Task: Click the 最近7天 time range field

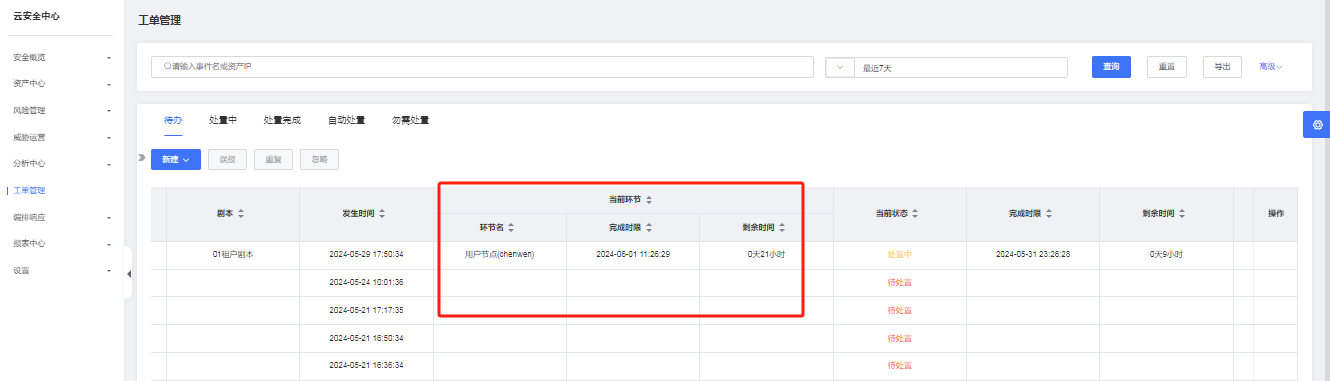Action: pyautogui.click(x=960, y=67)
